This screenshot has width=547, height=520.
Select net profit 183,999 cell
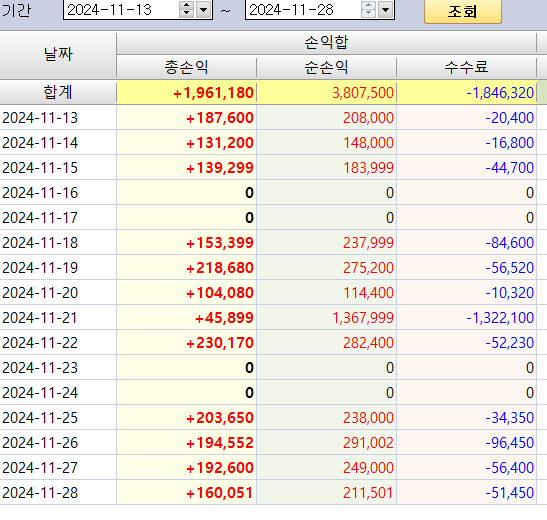327,168
